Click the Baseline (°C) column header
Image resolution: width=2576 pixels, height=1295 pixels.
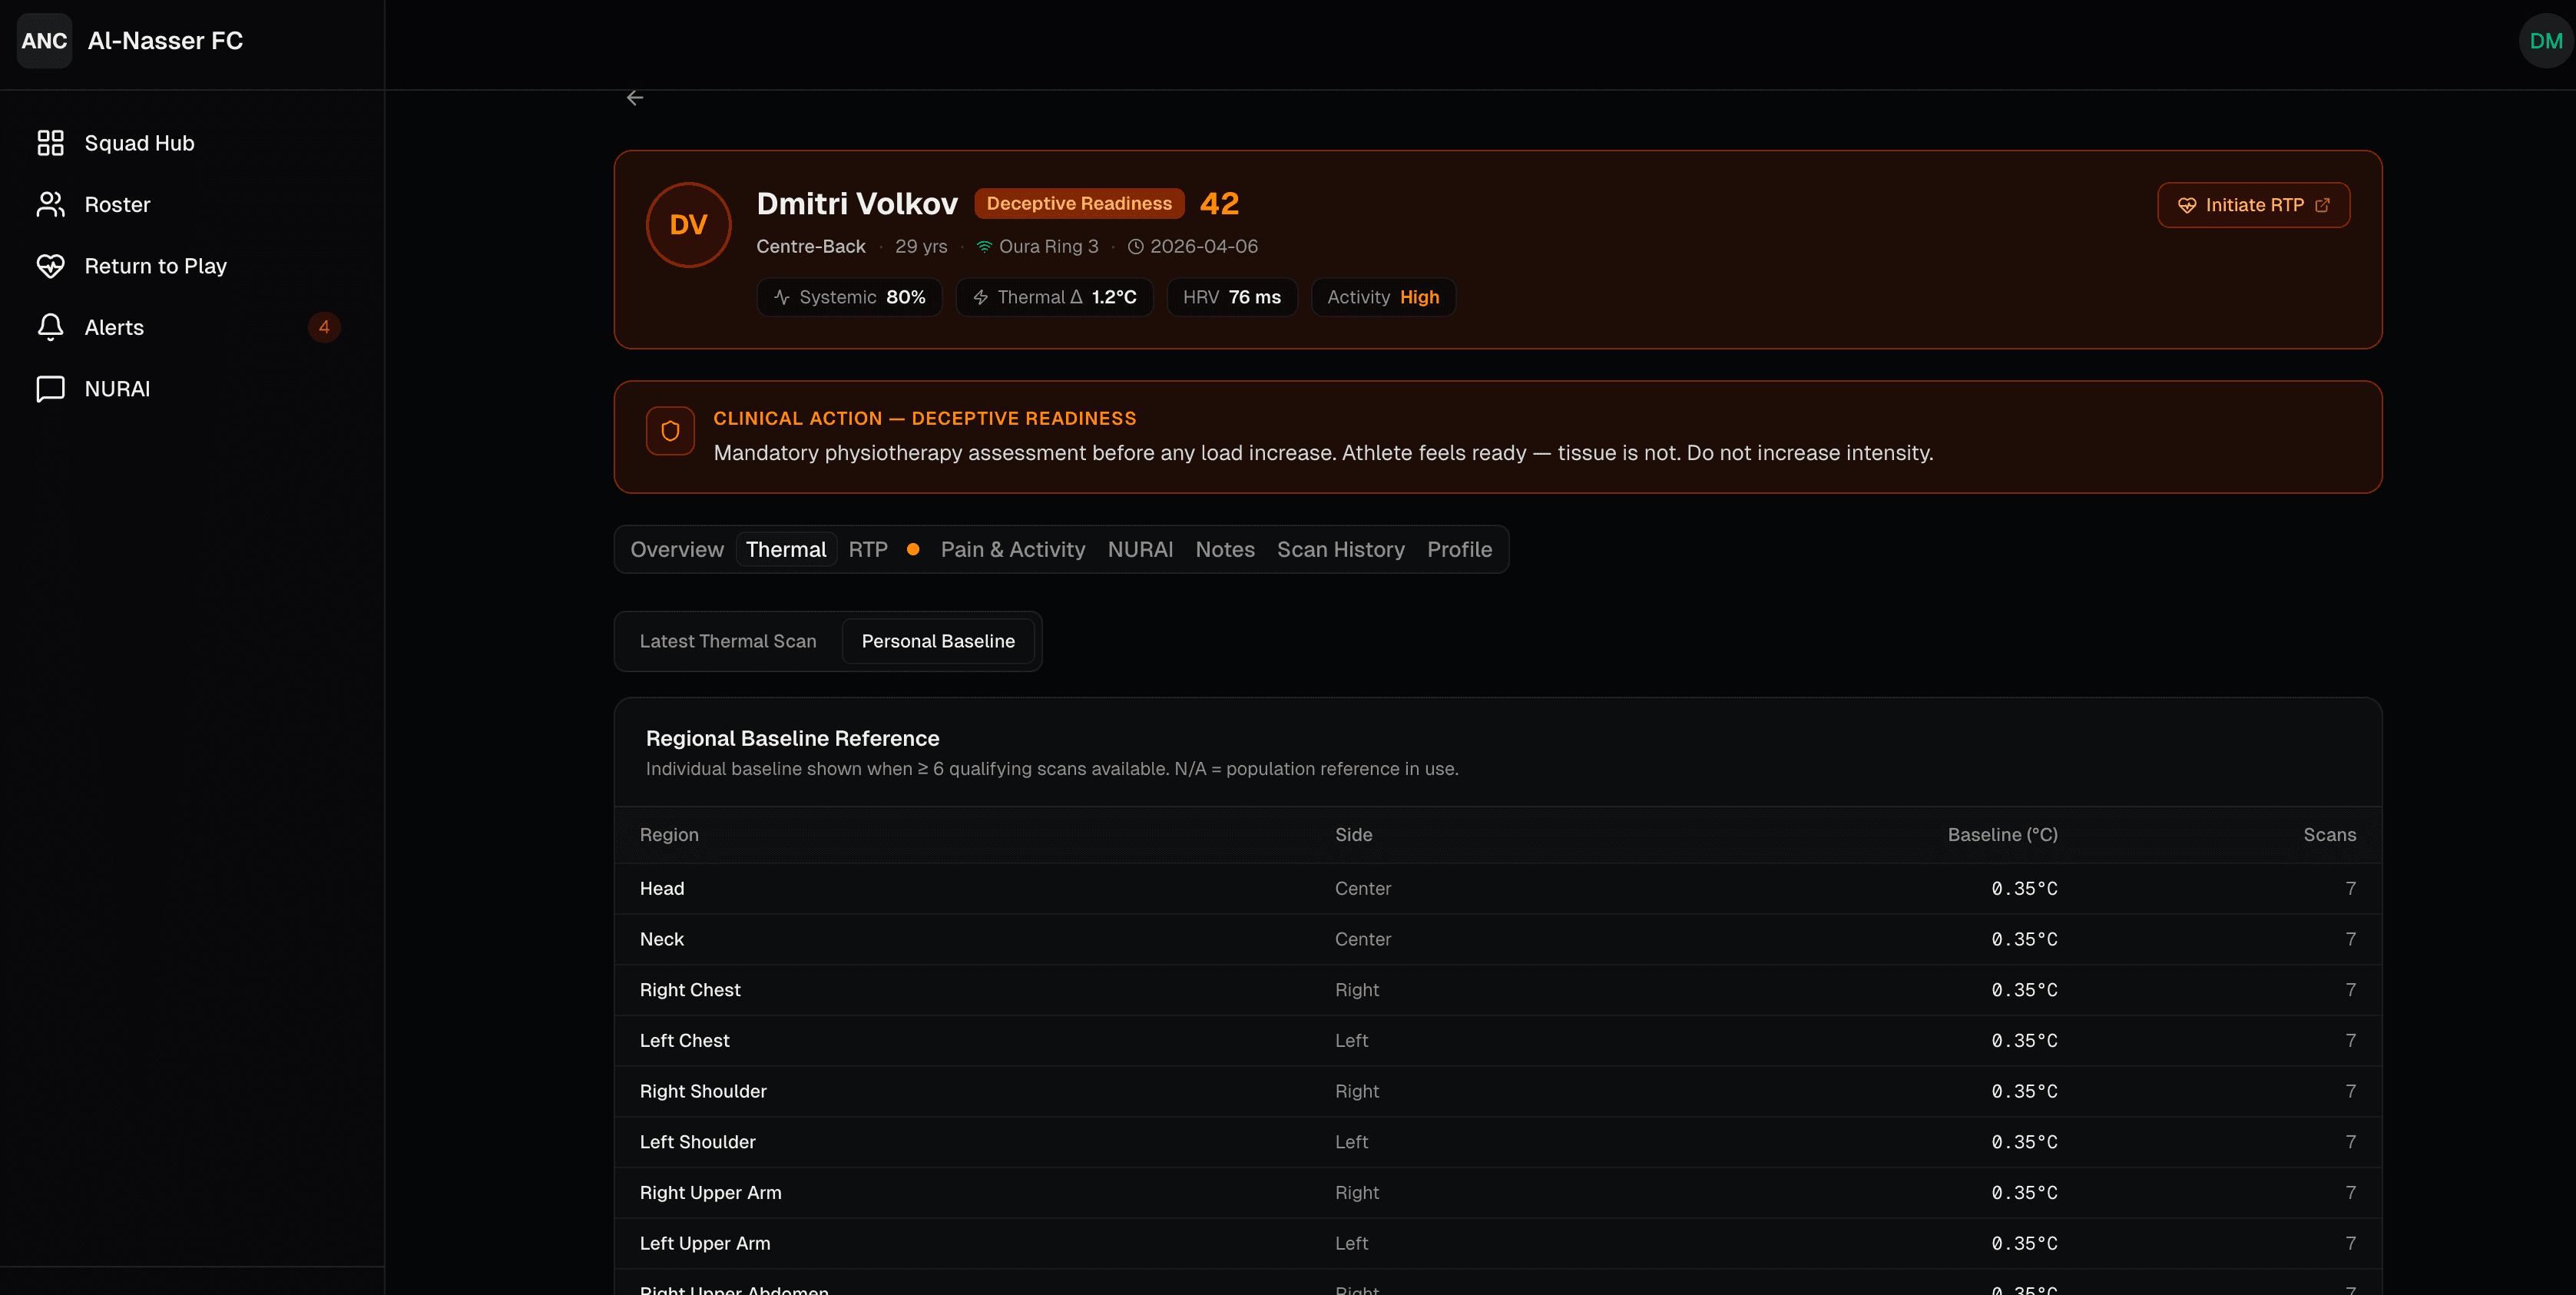click(2002, 834)
